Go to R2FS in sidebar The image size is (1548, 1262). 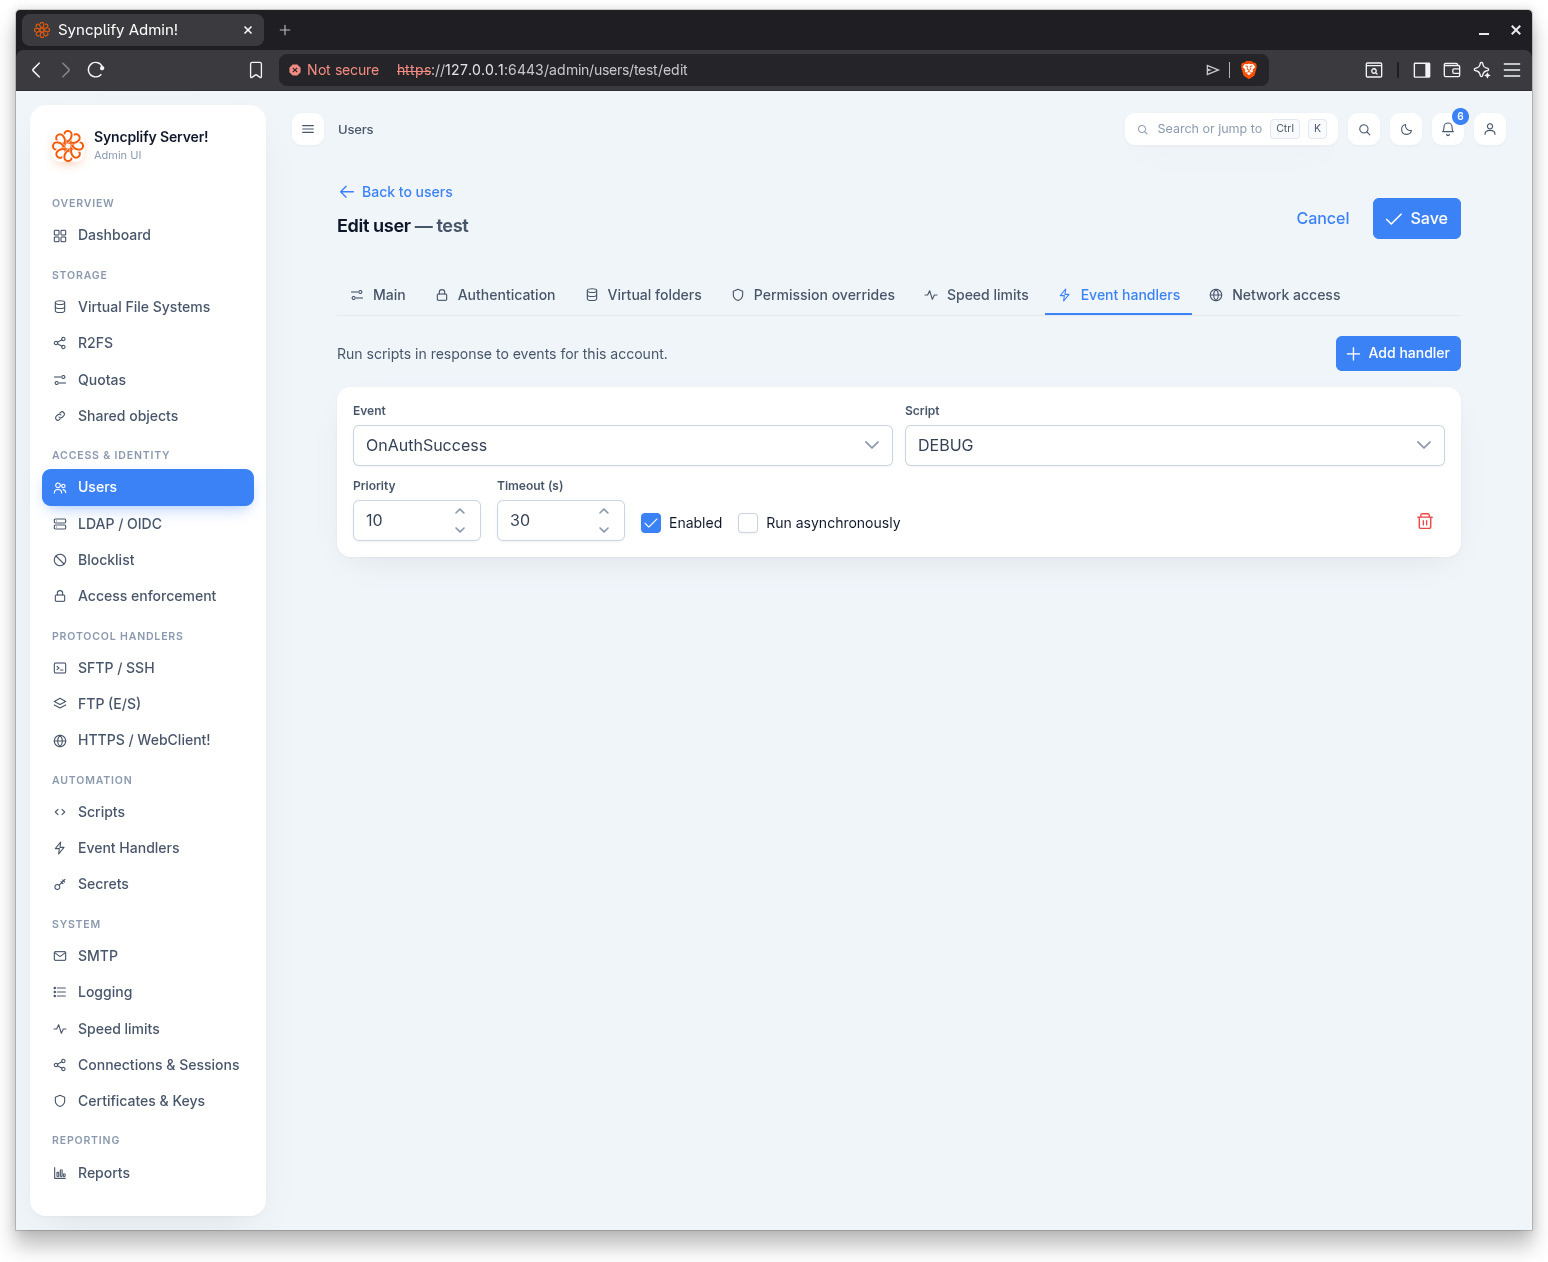click(148, 343)
